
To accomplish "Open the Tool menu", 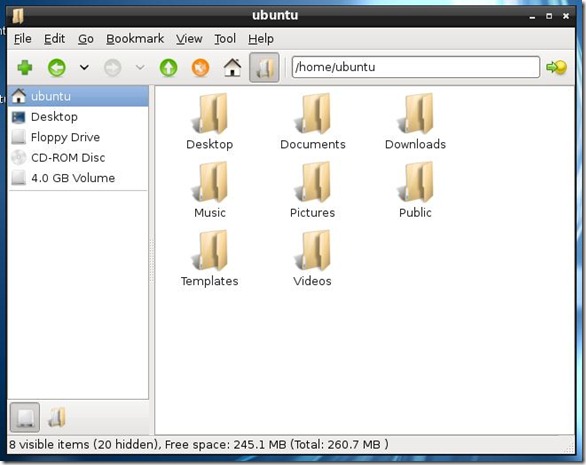I will pyautogui.click(x=225, y=39).
